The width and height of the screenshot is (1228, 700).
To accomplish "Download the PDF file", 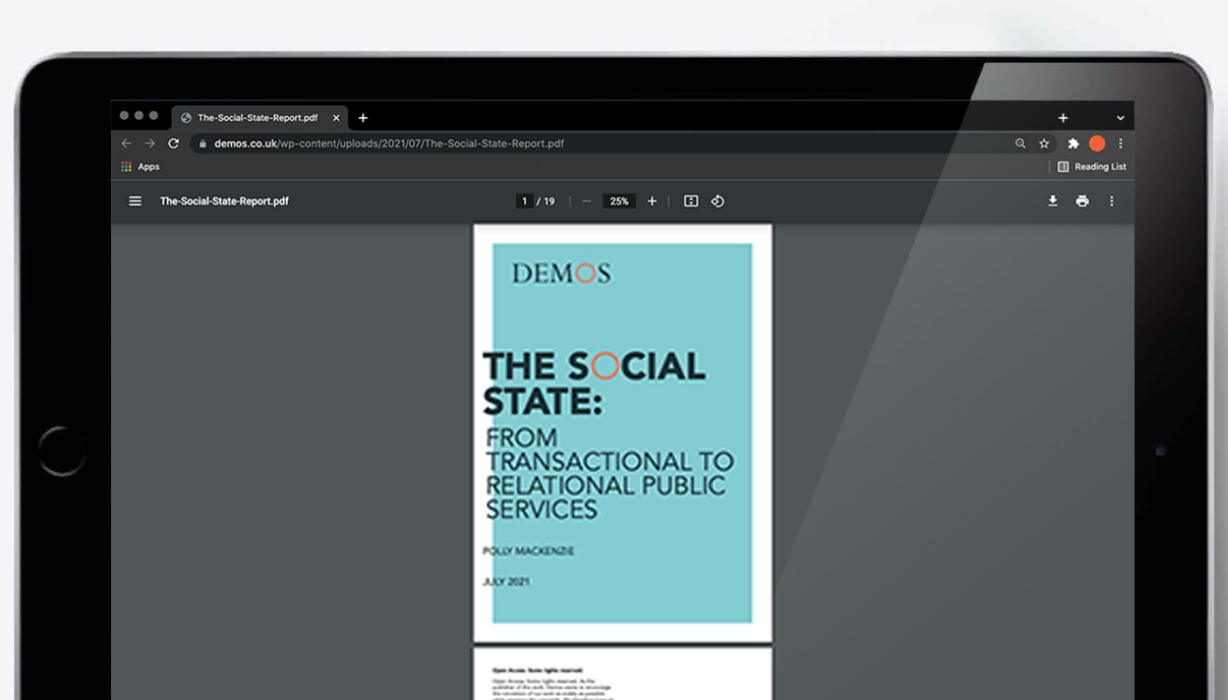I will pyautogui.click(x=1053, y=201).
